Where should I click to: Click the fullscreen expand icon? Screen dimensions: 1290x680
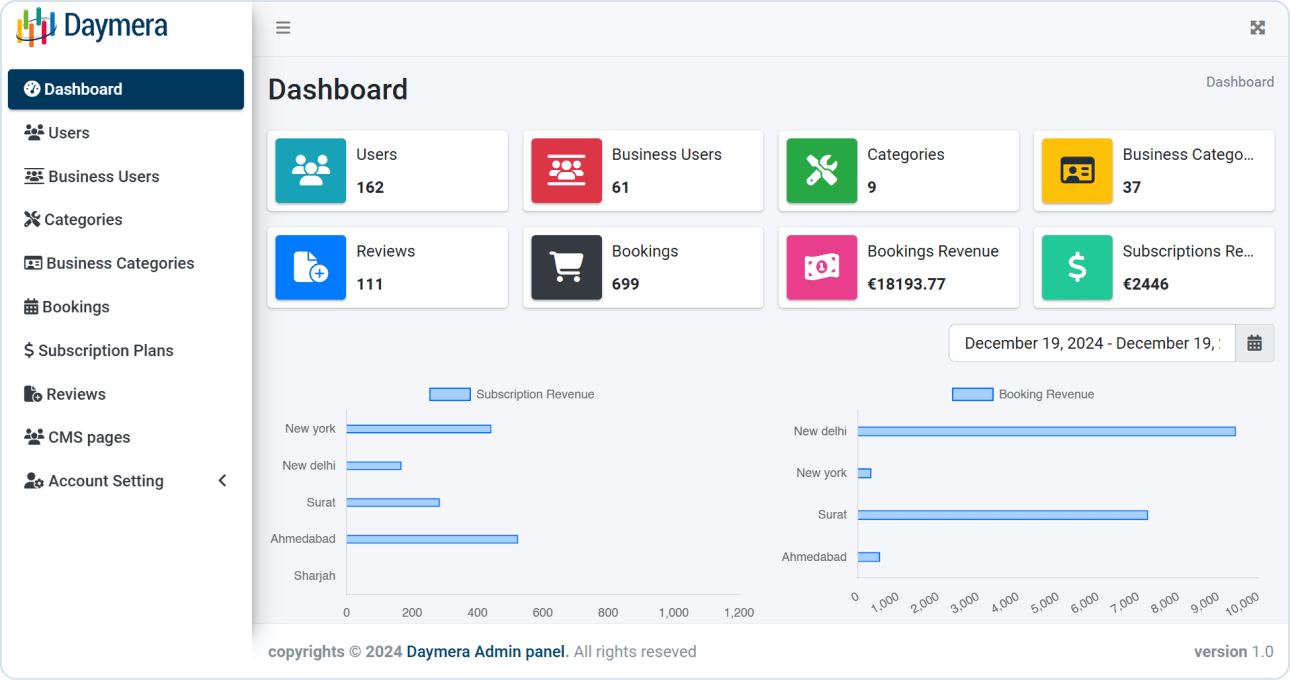(x=1257, y=27)
